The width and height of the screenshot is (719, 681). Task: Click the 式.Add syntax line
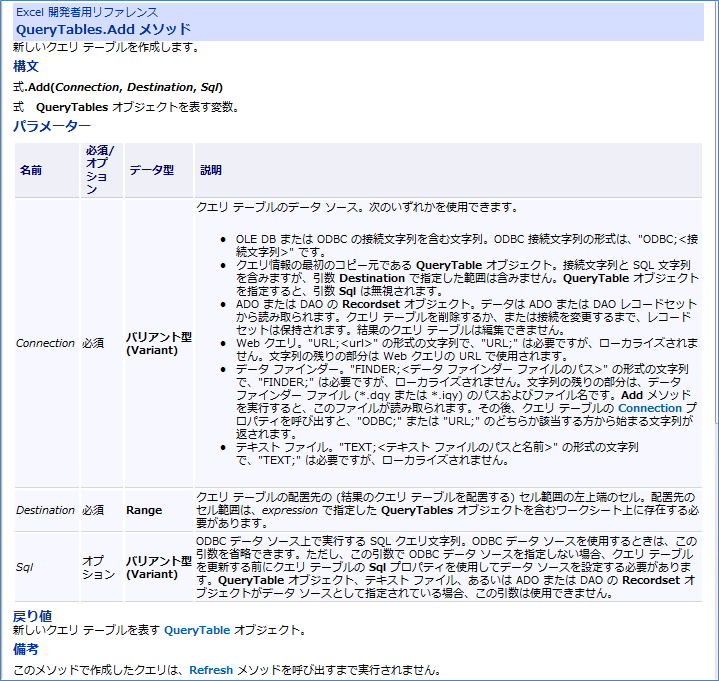pos(117,87)
